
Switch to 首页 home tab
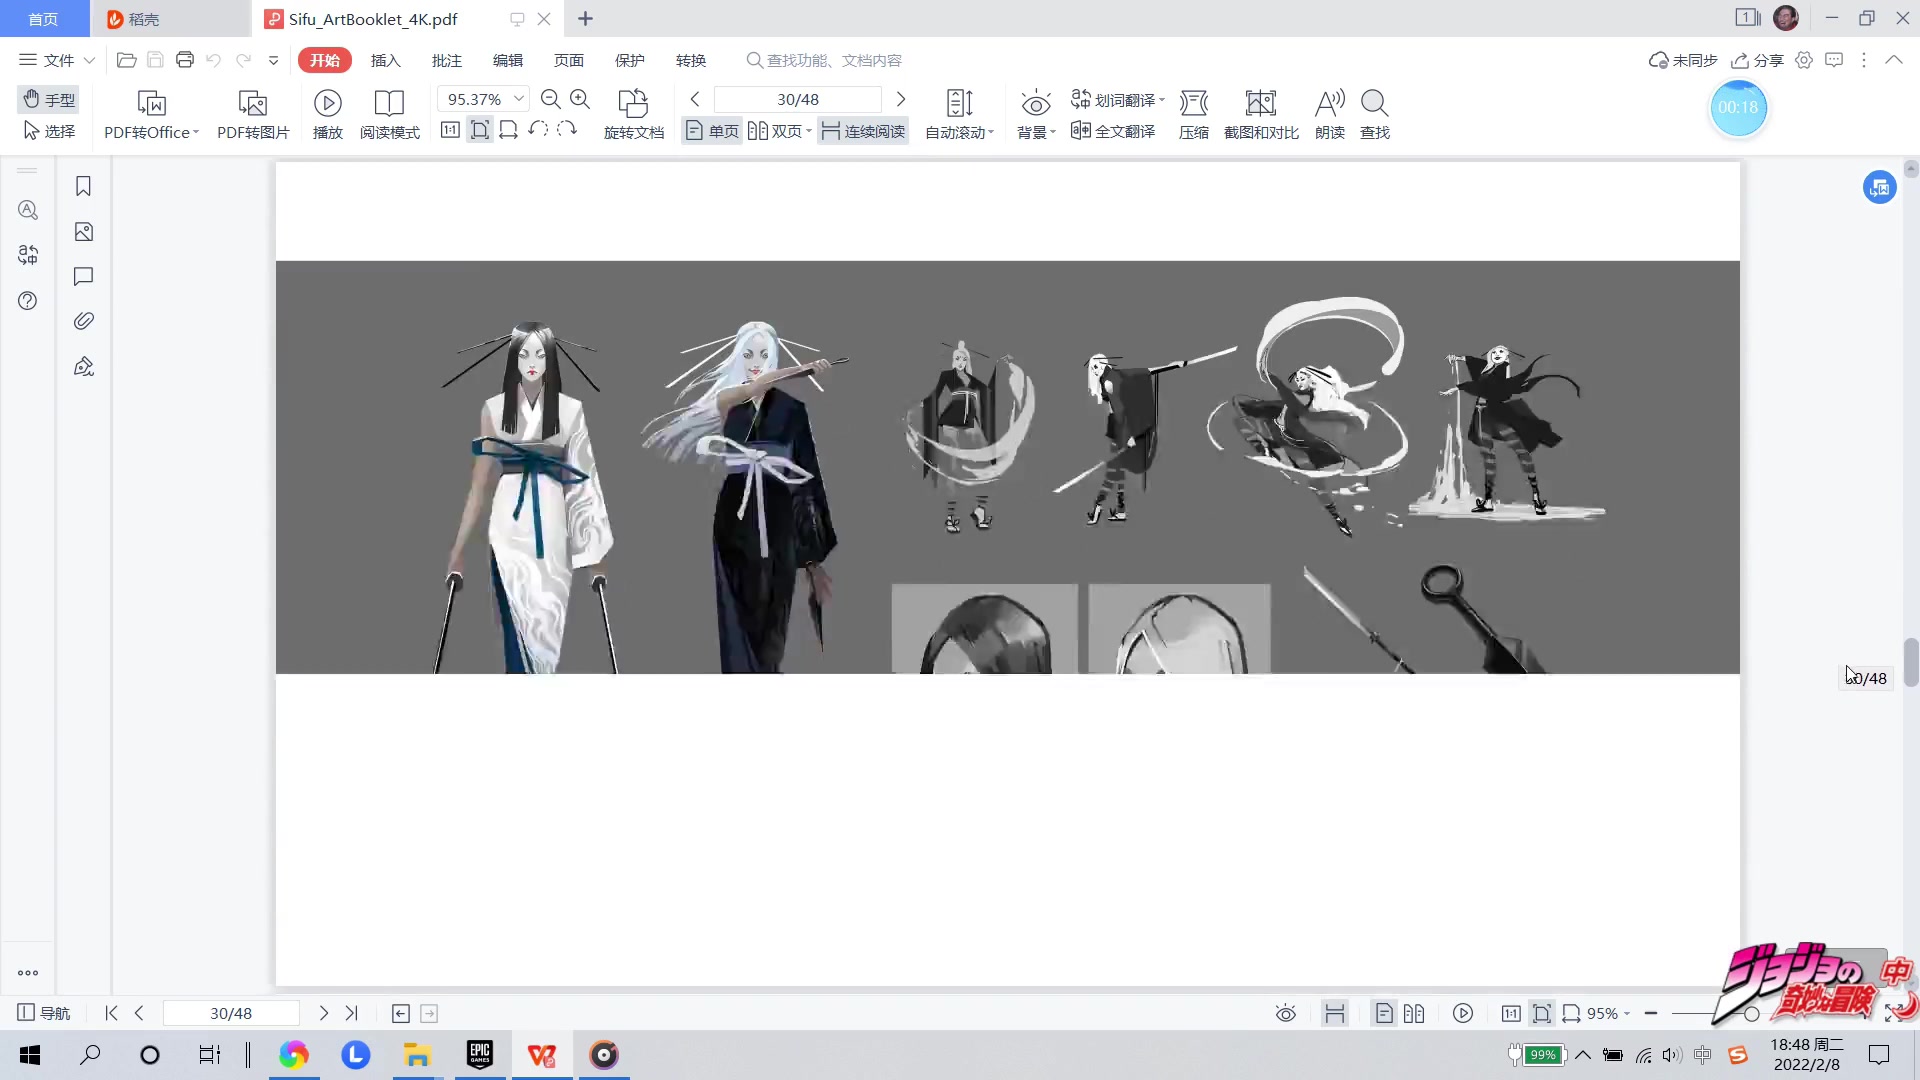[x=44, y=19]
